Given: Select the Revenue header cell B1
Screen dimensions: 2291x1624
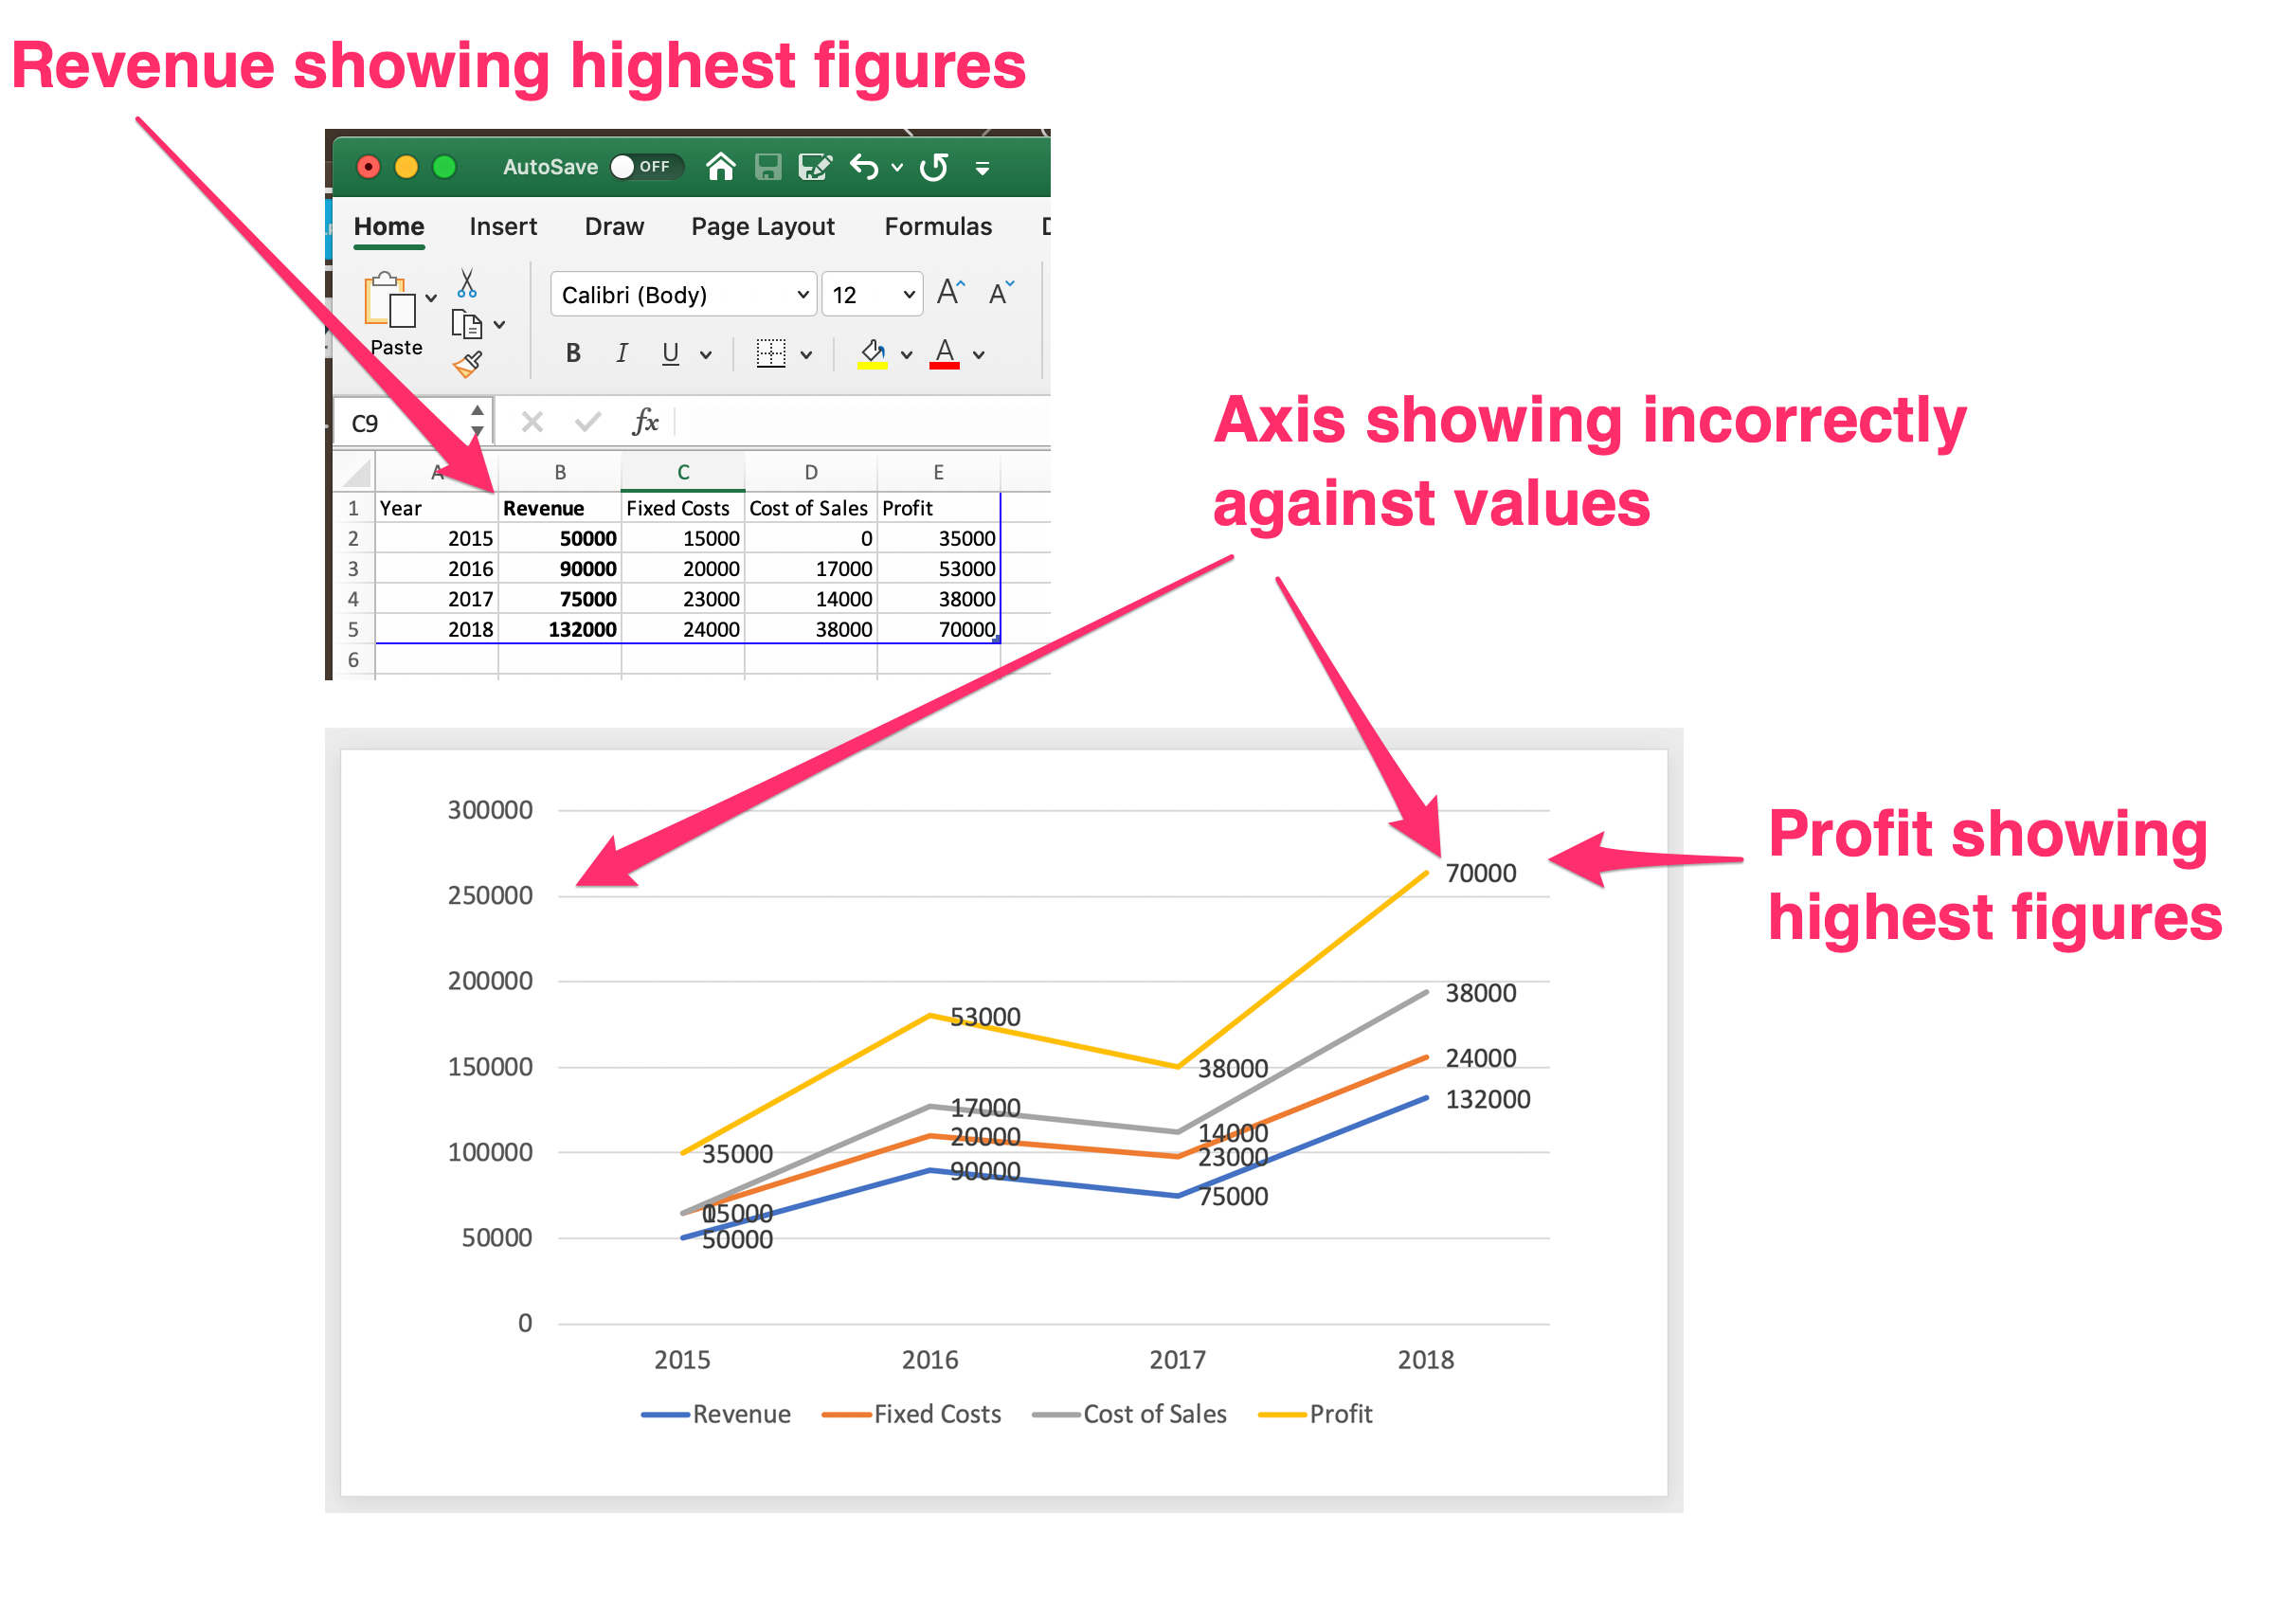Looking at the screenshot, I should [559, 508].
